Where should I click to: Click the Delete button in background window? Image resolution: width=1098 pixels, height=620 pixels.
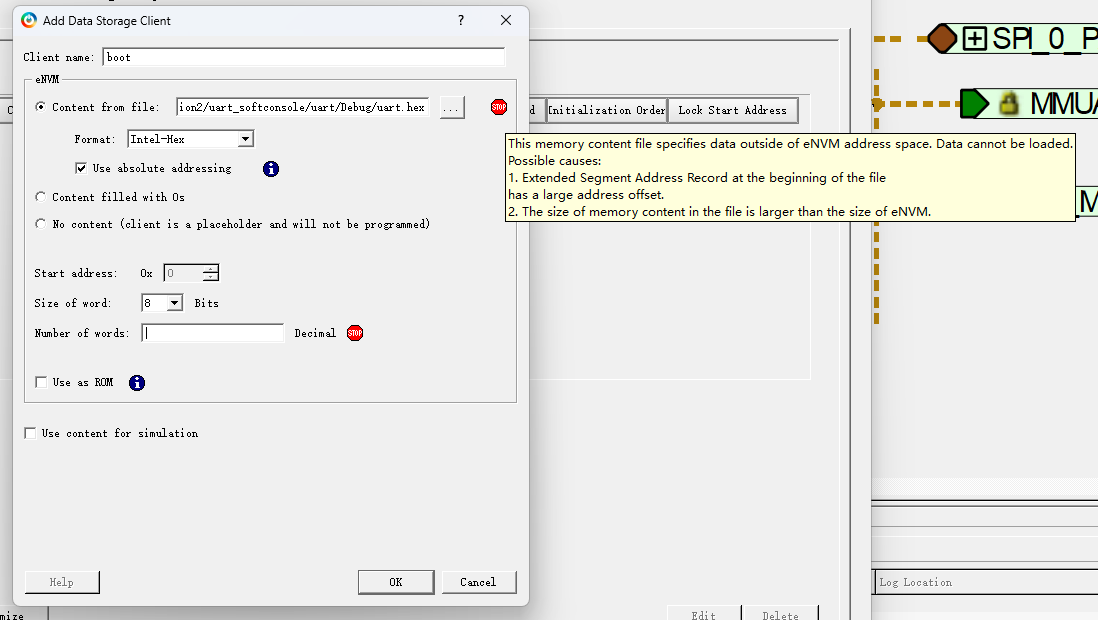[780, 614]
